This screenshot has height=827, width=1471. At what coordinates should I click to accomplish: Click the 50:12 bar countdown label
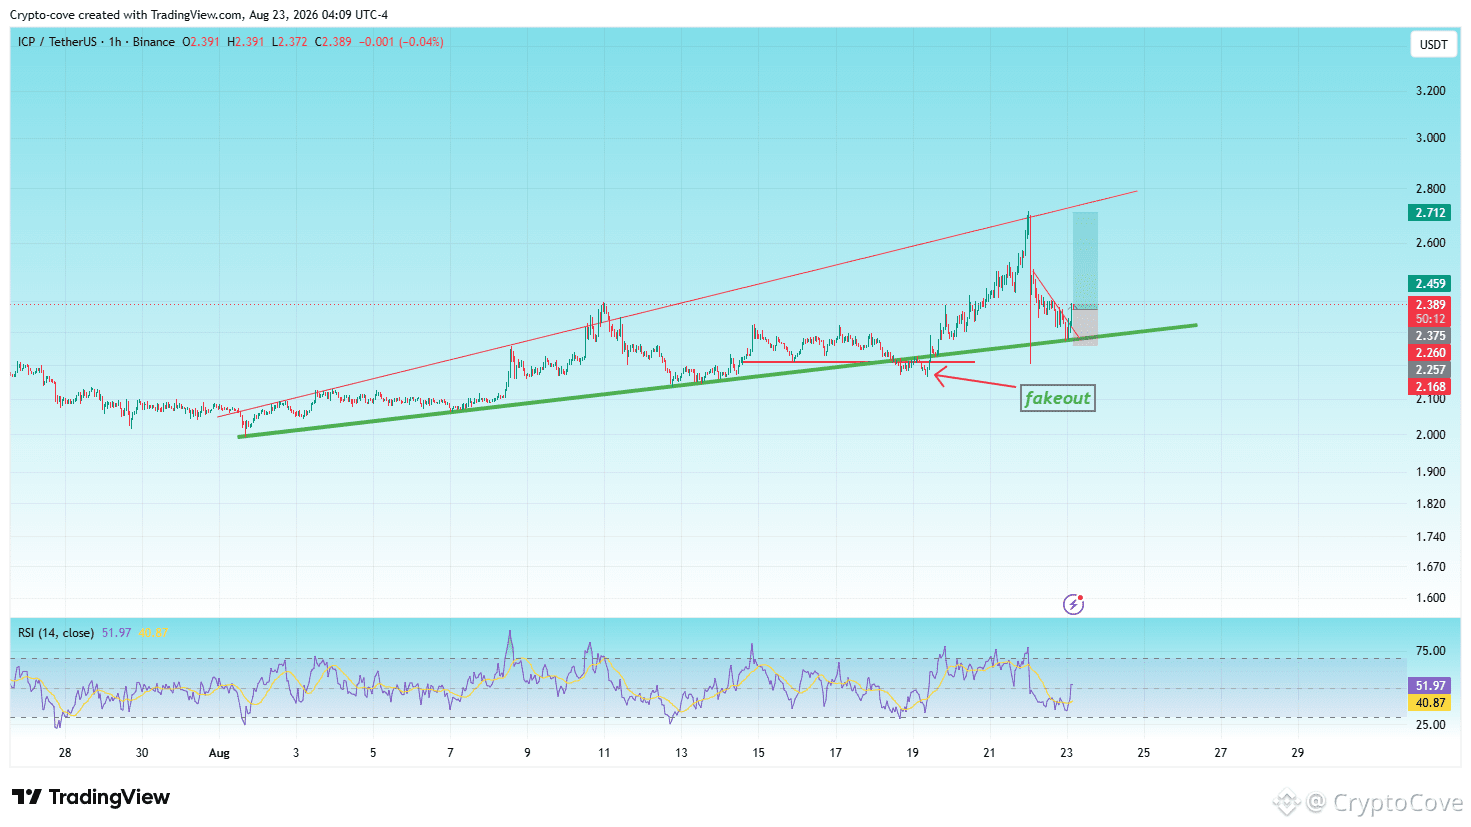tap(1430, 320)
